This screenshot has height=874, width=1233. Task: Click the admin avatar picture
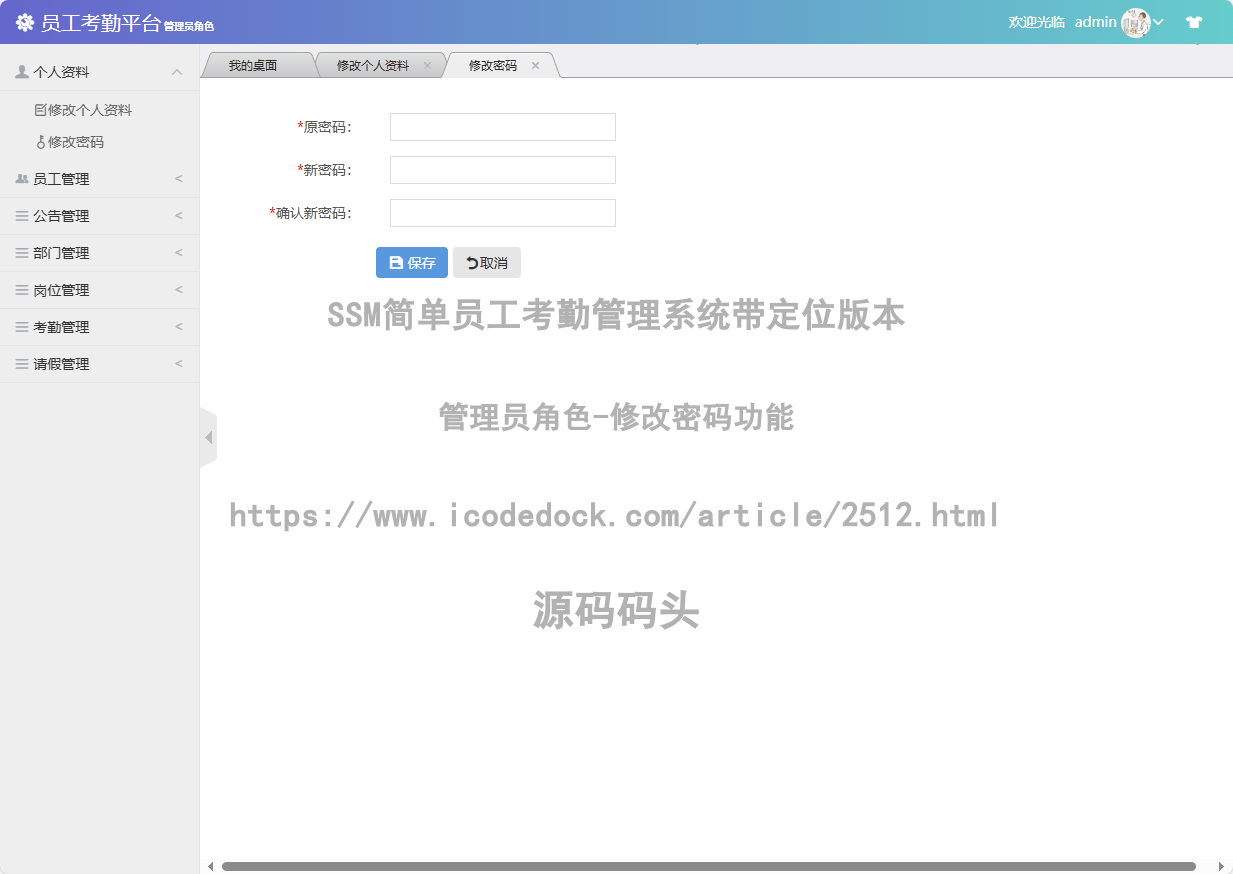click(x=1136, y=22)
